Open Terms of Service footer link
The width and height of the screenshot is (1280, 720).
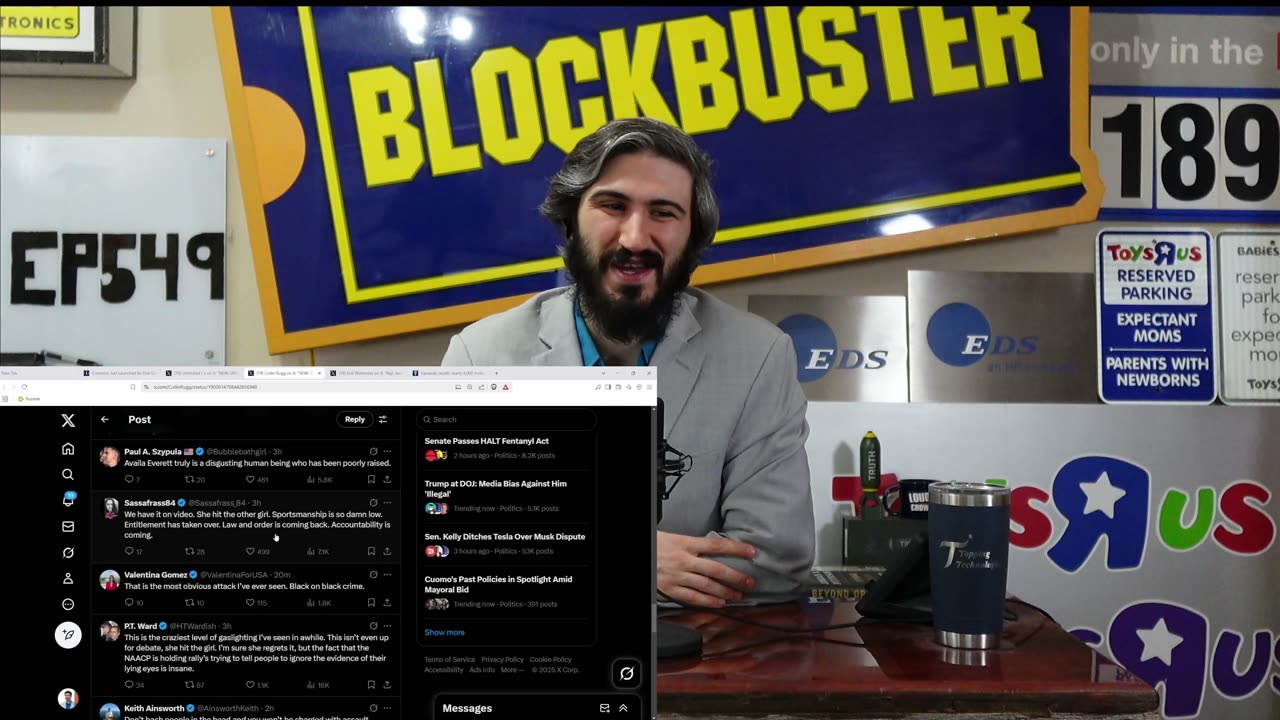click(449, 660)
